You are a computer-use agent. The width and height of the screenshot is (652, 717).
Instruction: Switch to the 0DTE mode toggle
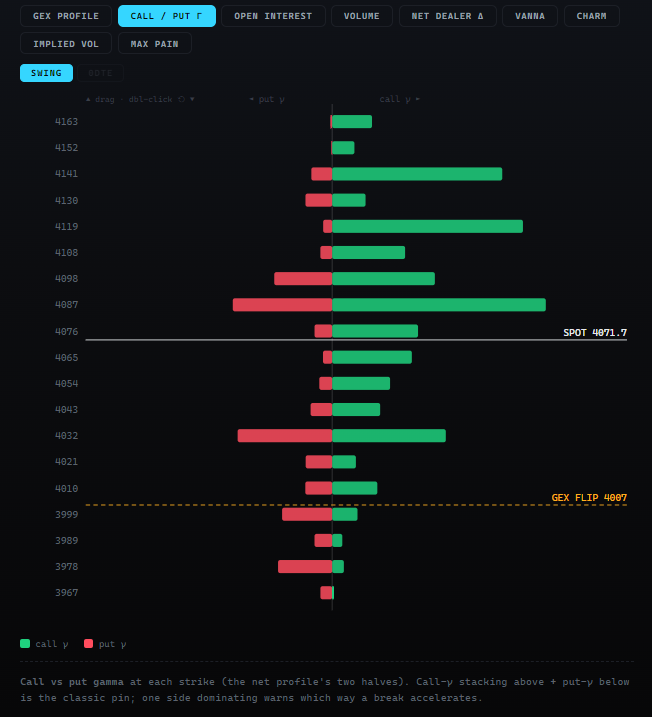[100, 73]
